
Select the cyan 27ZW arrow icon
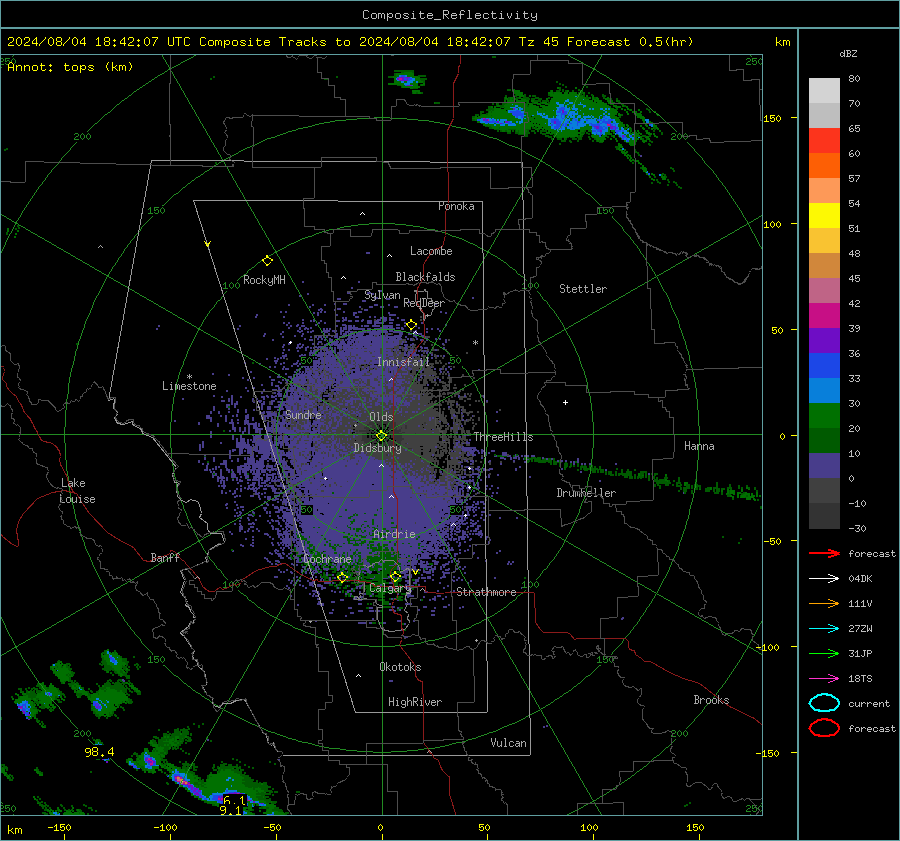click(x=824, y=629)
